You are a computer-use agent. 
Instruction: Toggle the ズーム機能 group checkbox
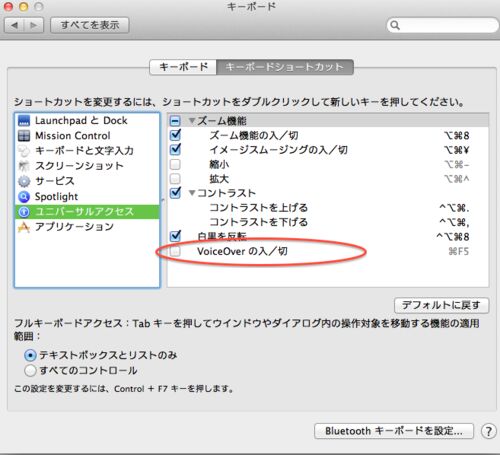pyautogui.click(x=175, y=121)
